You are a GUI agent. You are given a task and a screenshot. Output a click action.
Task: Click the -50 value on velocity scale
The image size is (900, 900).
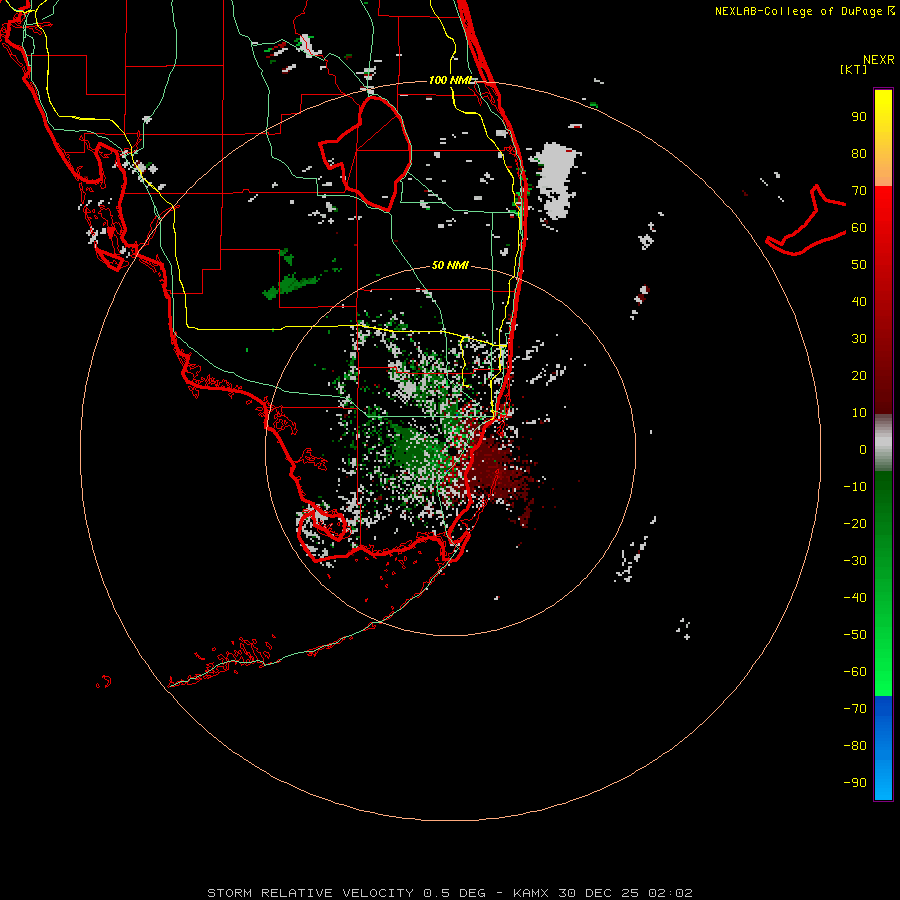tap(855, 635)
